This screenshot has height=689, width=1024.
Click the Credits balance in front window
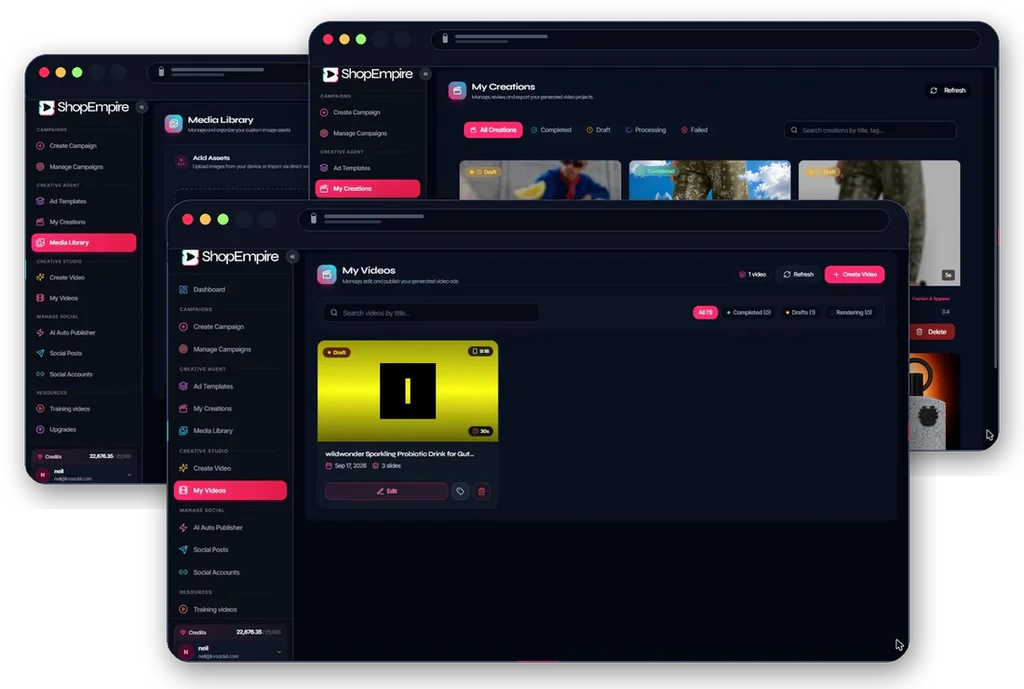pyautogui.click(x=259, y=632)
